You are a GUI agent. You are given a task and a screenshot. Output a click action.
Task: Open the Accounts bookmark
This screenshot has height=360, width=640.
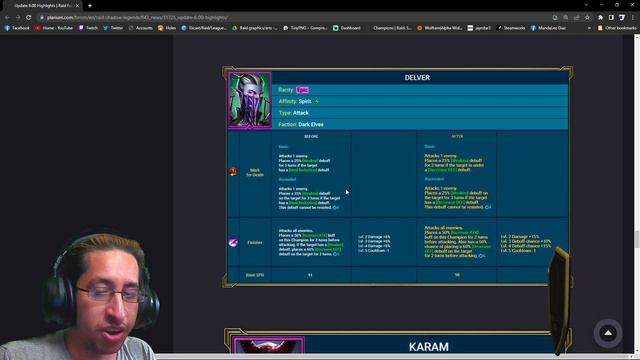point(140,28)
